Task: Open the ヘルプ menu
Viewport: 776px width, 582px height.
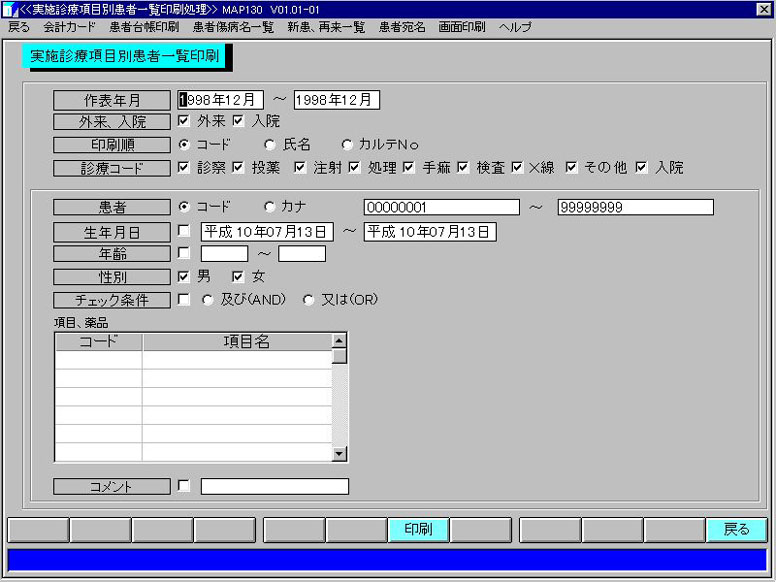Action: [515, 27]
